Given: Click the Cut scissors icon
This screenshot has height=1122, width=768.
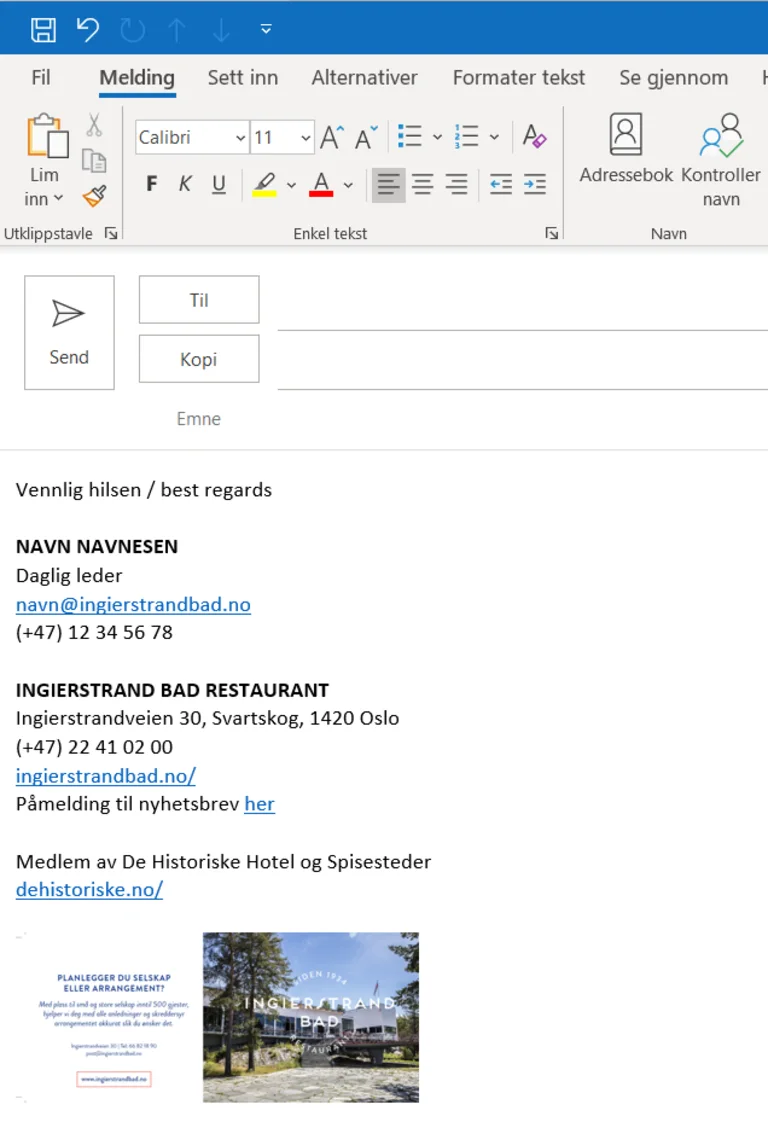Looking at the screenshot, I should click(94, 125).
